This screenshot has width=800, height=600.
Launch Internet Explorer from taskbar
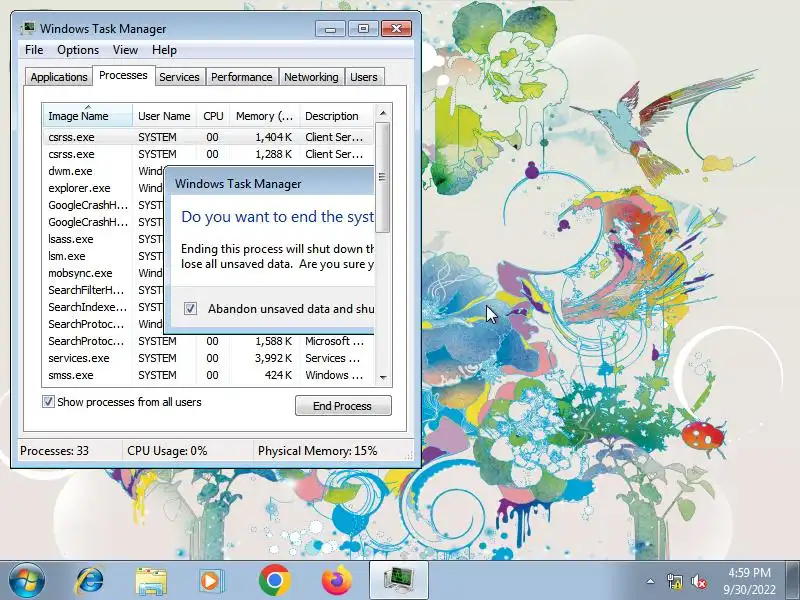90,581
